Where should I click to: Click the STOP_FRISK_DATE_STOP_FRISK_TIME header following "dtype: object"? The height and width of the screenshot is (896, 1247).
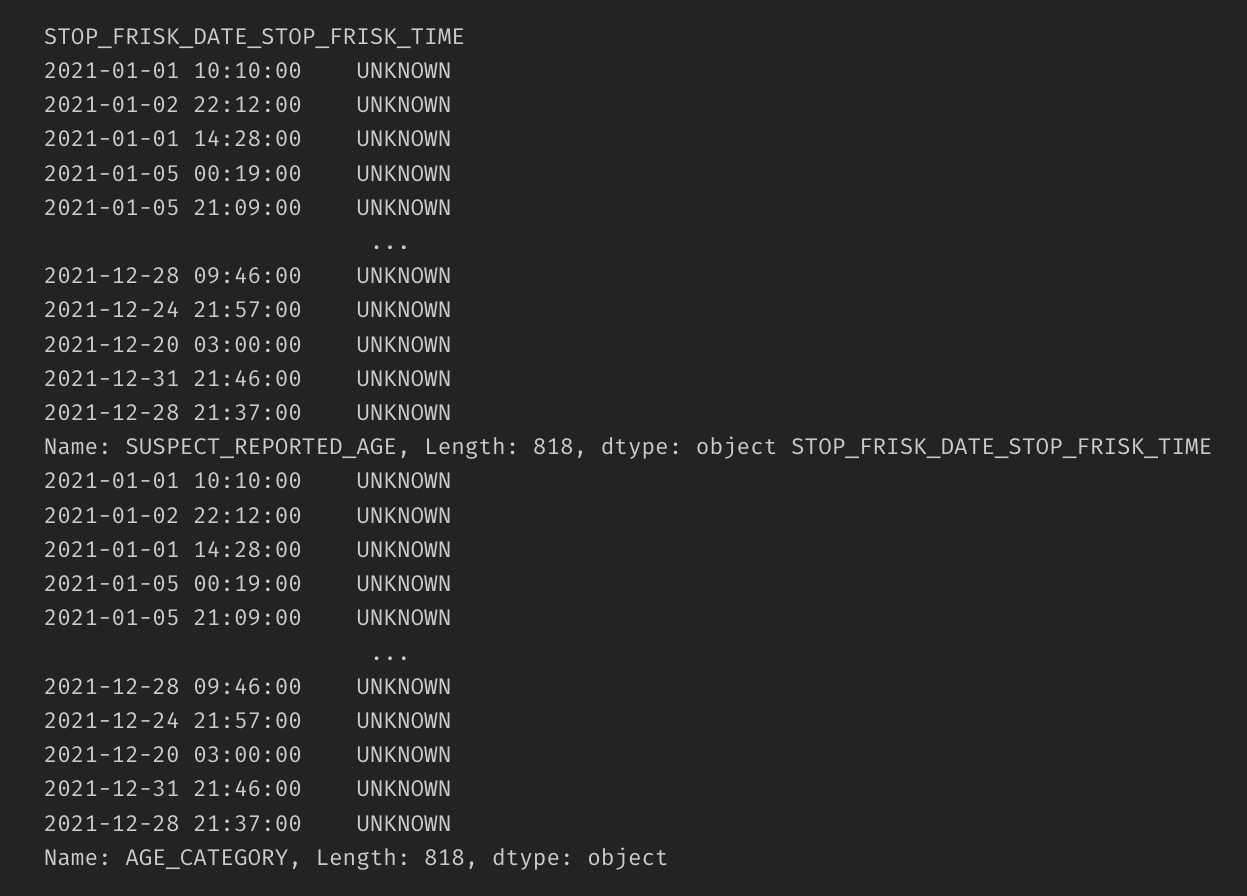pyautogui.click(x=1001, y=447)
